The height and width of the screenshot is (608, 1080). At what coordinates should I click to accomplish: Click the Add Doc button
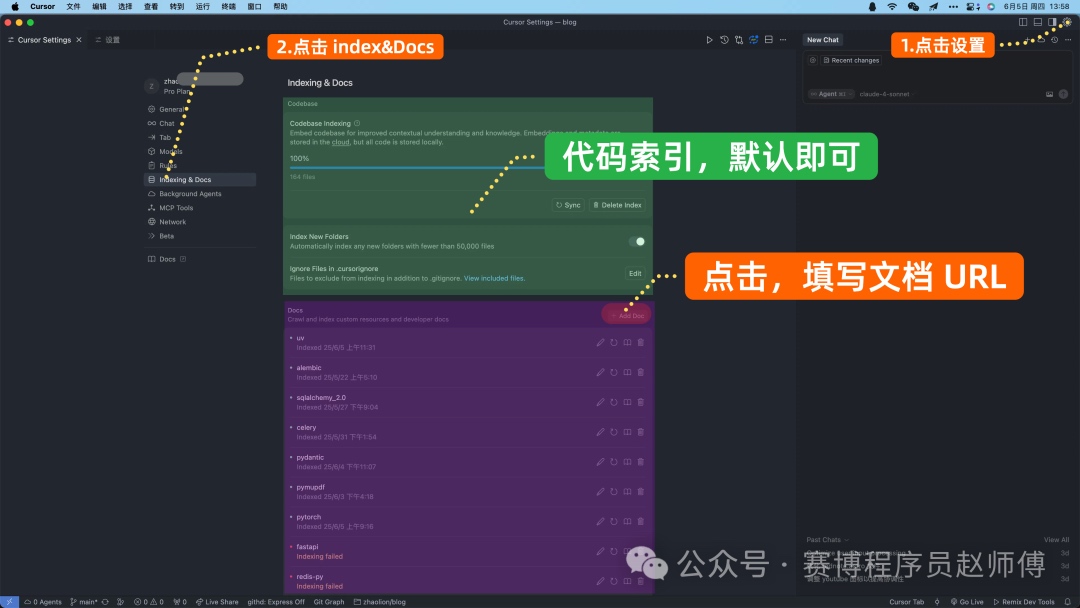627,315
